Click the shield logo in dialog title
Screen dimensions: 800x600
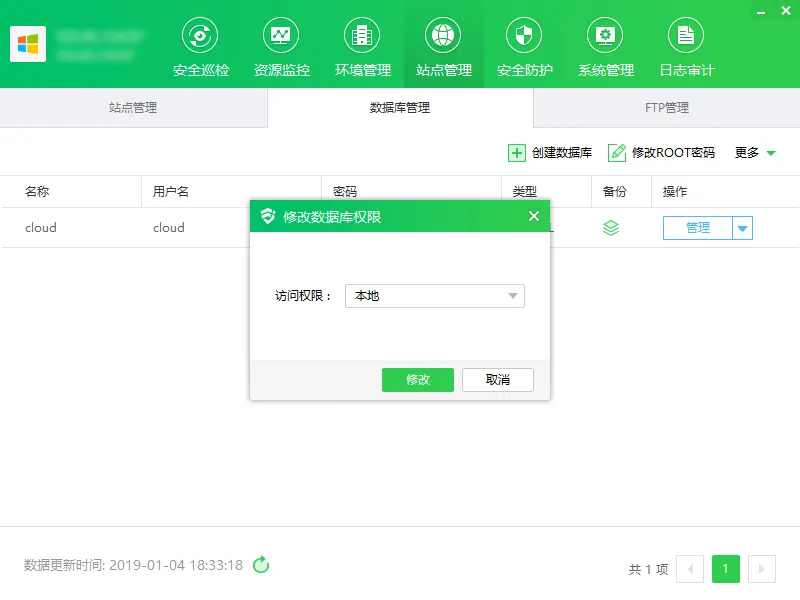tap(267, 216)
